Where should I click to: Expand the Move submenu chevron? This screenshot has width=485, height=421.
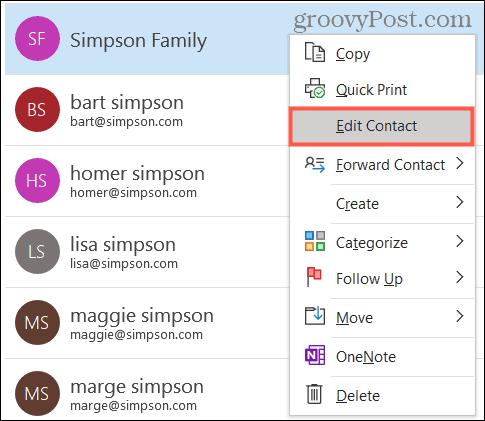pos(460,316)
